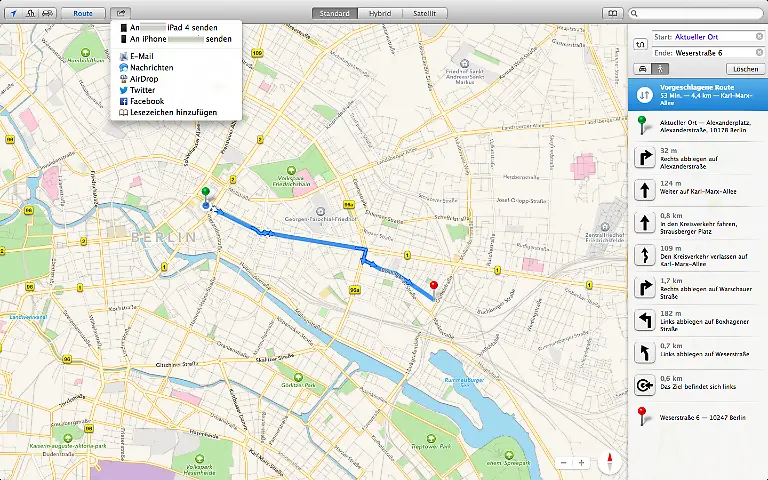Click the current location arrow icon
This screenshot has width=768, height=480.
click(x=13, y=13)
